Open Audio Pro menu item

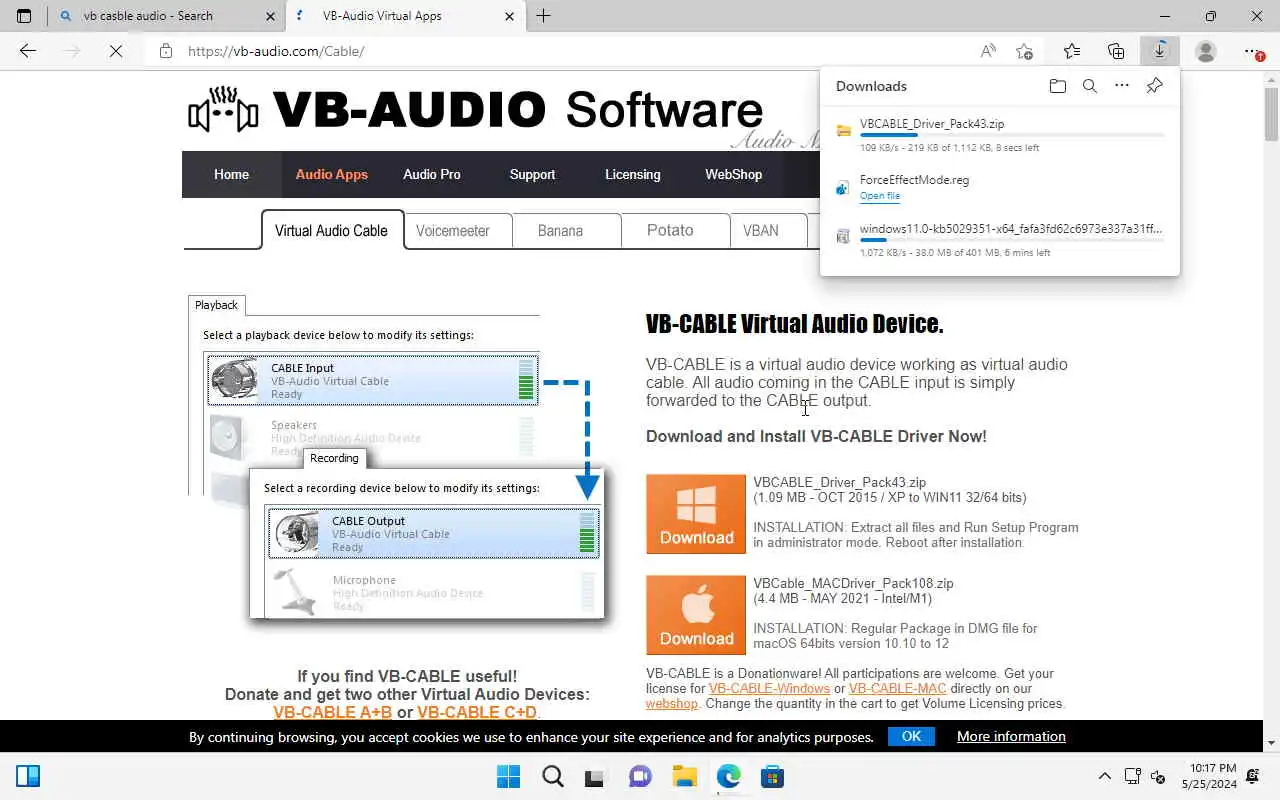click(x=432, y=174)
